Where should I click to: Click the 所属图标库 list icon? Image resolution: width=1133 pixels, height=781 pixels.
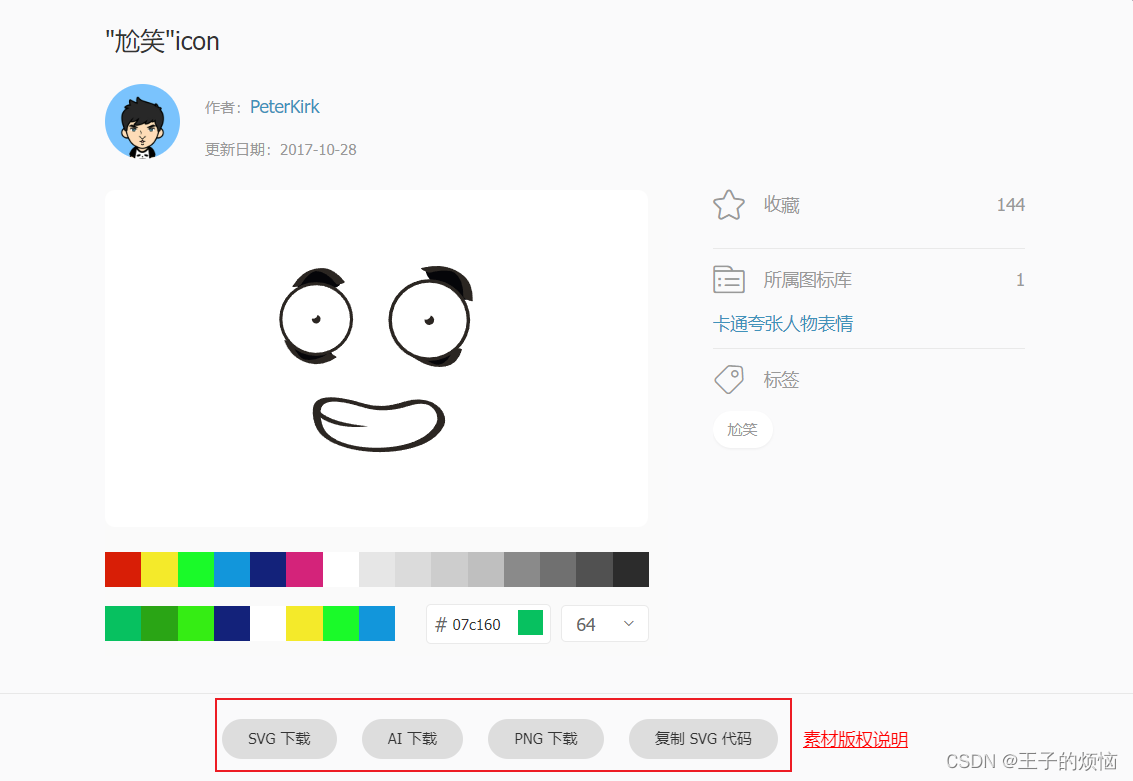729,279
